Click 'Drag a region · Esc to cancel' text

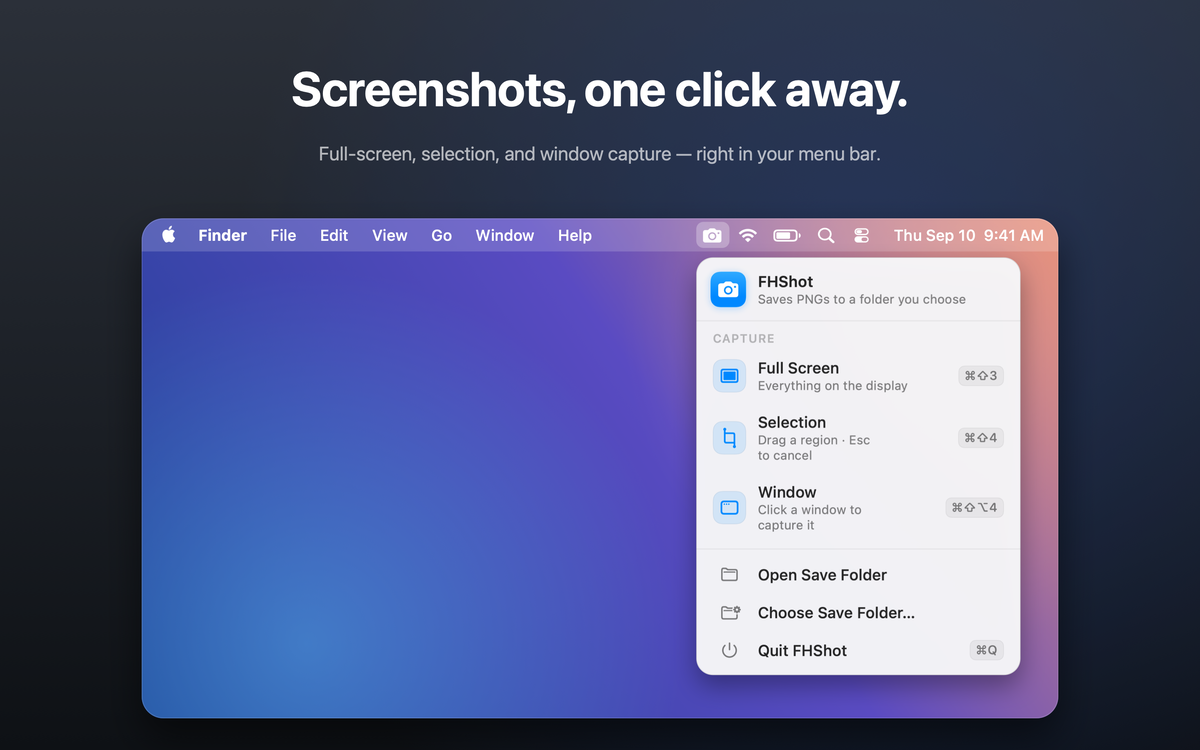(x=814, y=448)
